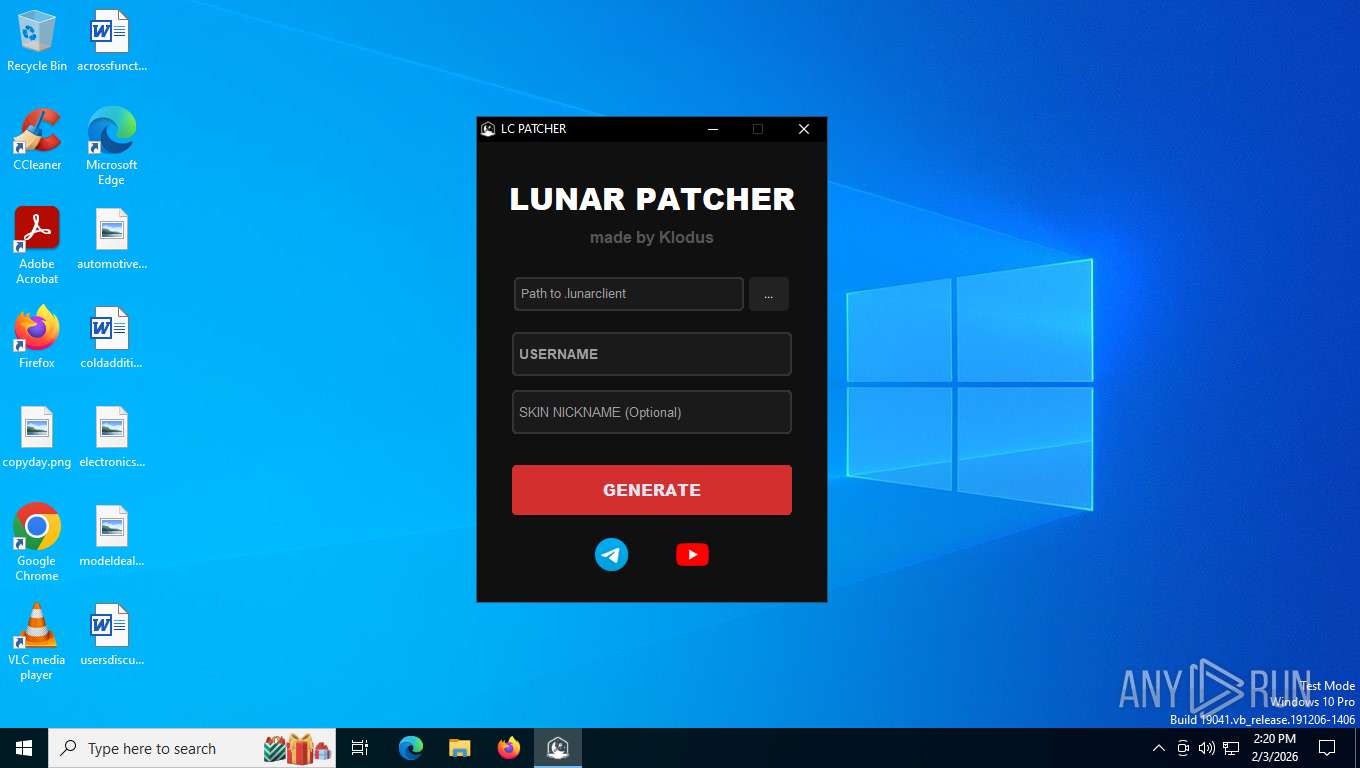Viewport: 1360px width, 768px height.
Task: Browse for .lunarclient folder with ellipsis button
Action: 769,294
